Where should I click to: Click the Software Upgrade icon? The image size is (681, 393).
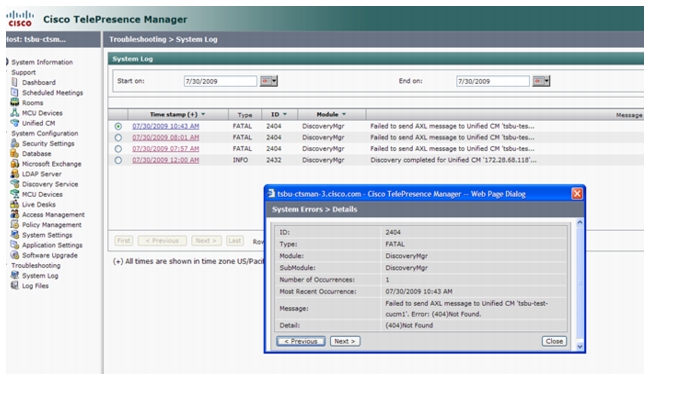[15, 255]
